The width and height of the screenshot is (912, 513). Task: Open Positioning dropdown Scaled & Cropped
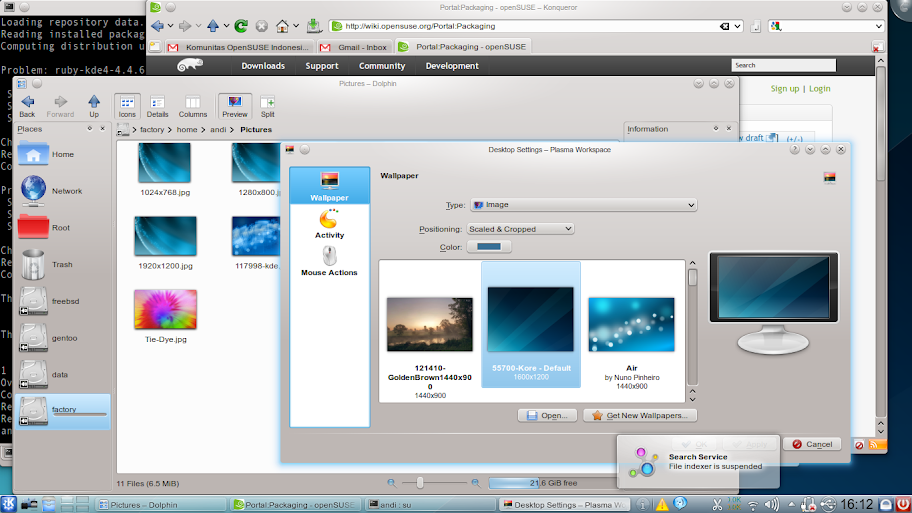click(x=520, y=229)
